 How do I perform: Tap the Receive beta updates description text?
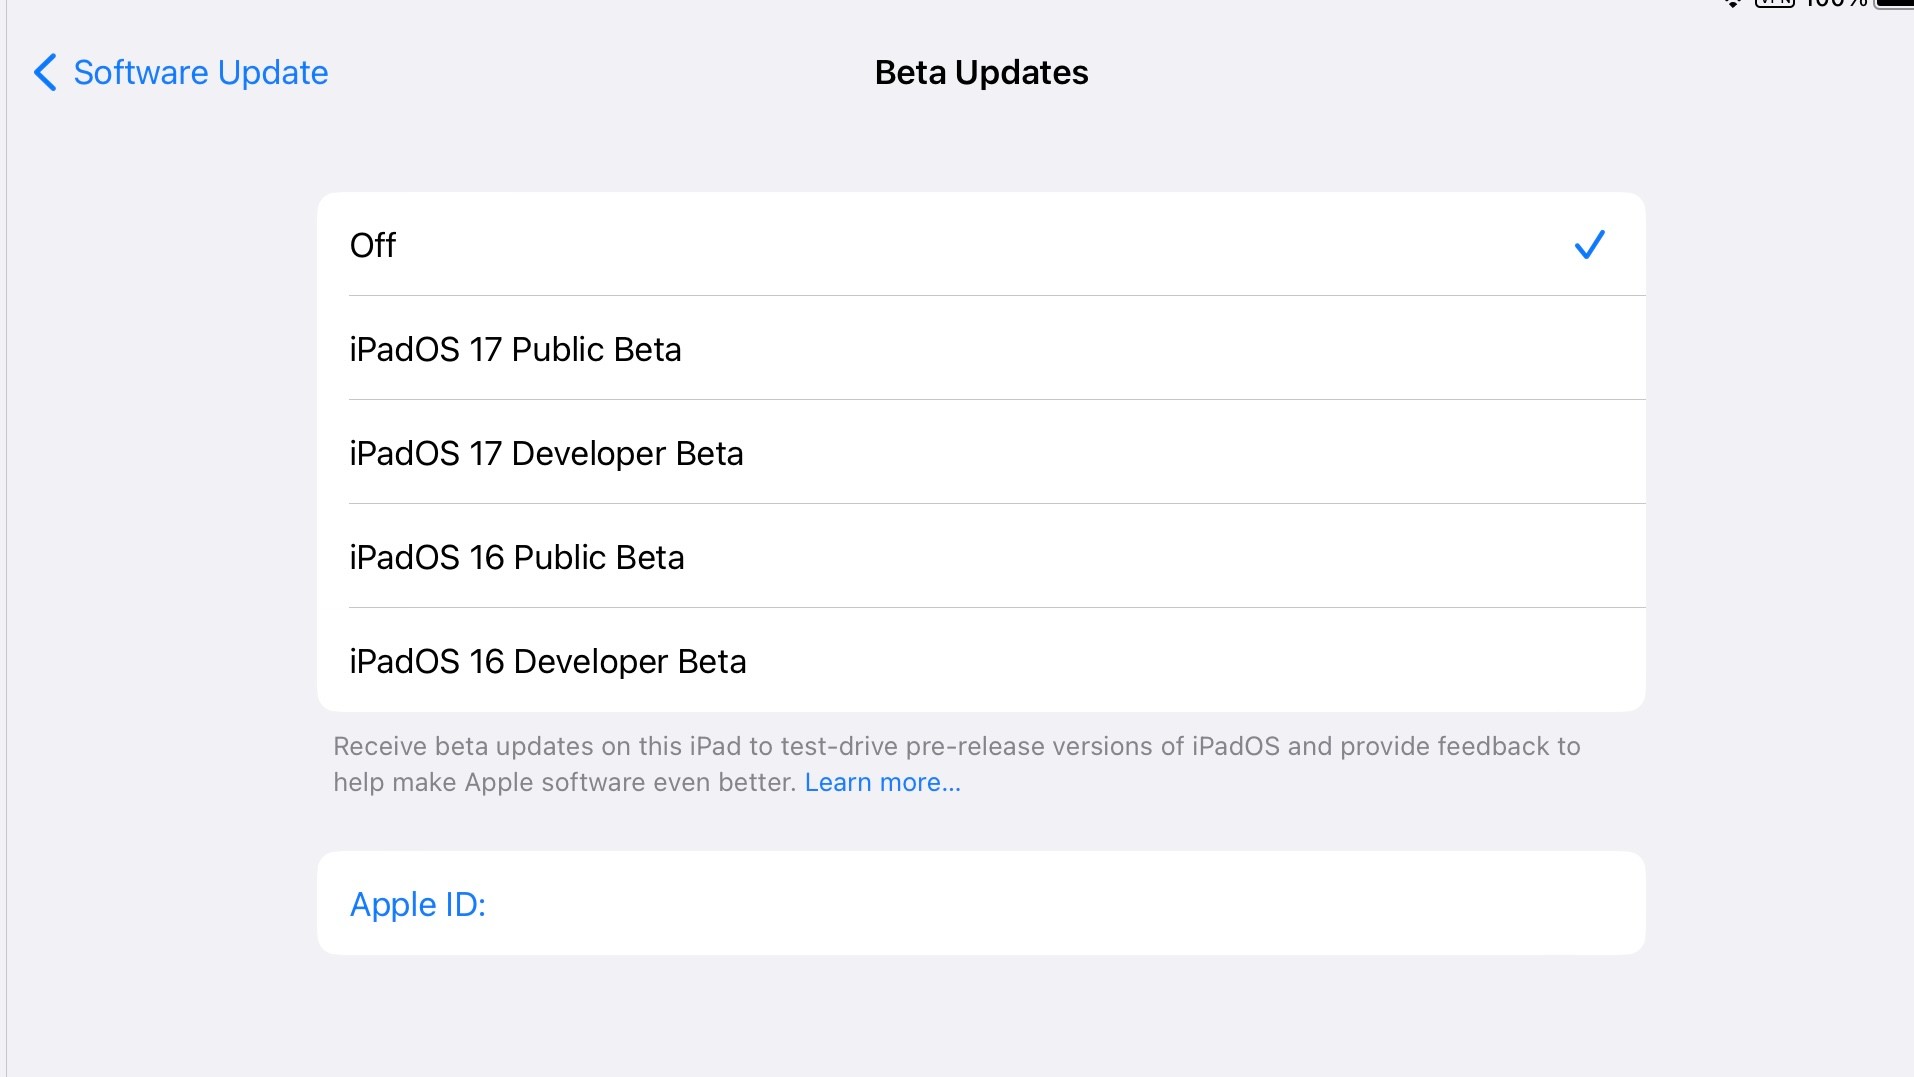point(956,764)
